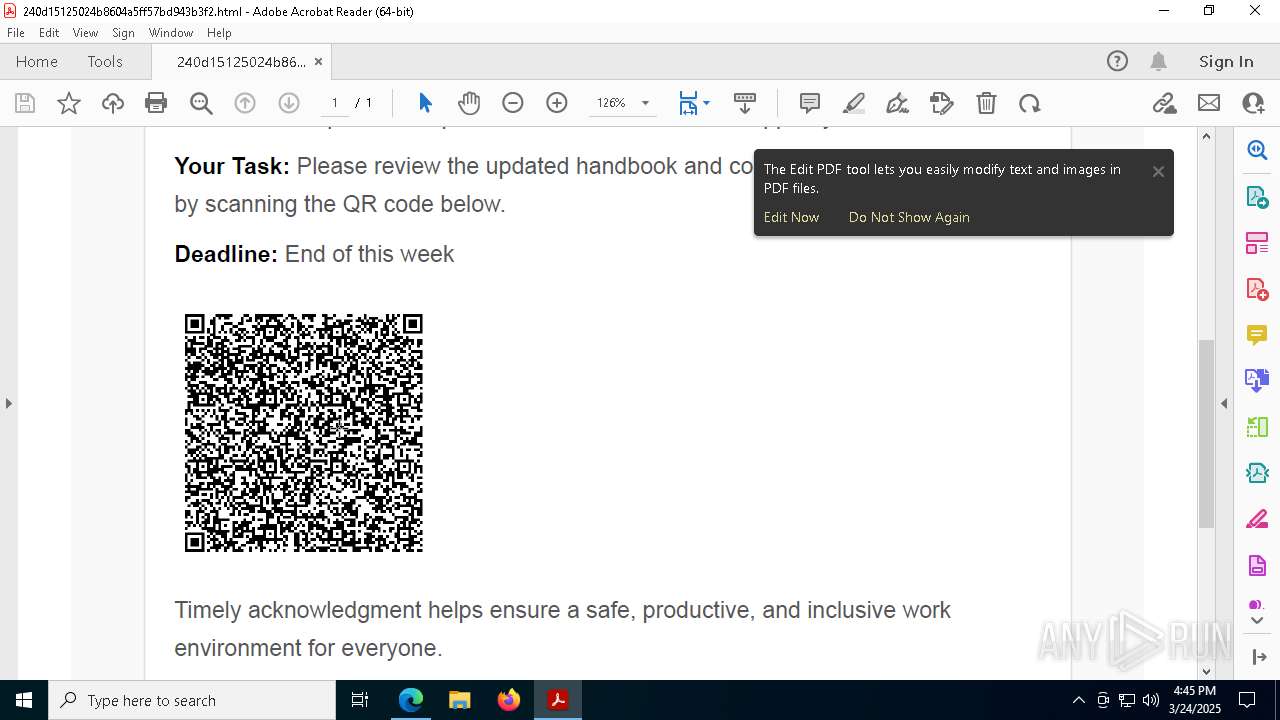The image size is (1280, 720).
Task: Select the arrow selection tool
Action: tap(425, 103)
